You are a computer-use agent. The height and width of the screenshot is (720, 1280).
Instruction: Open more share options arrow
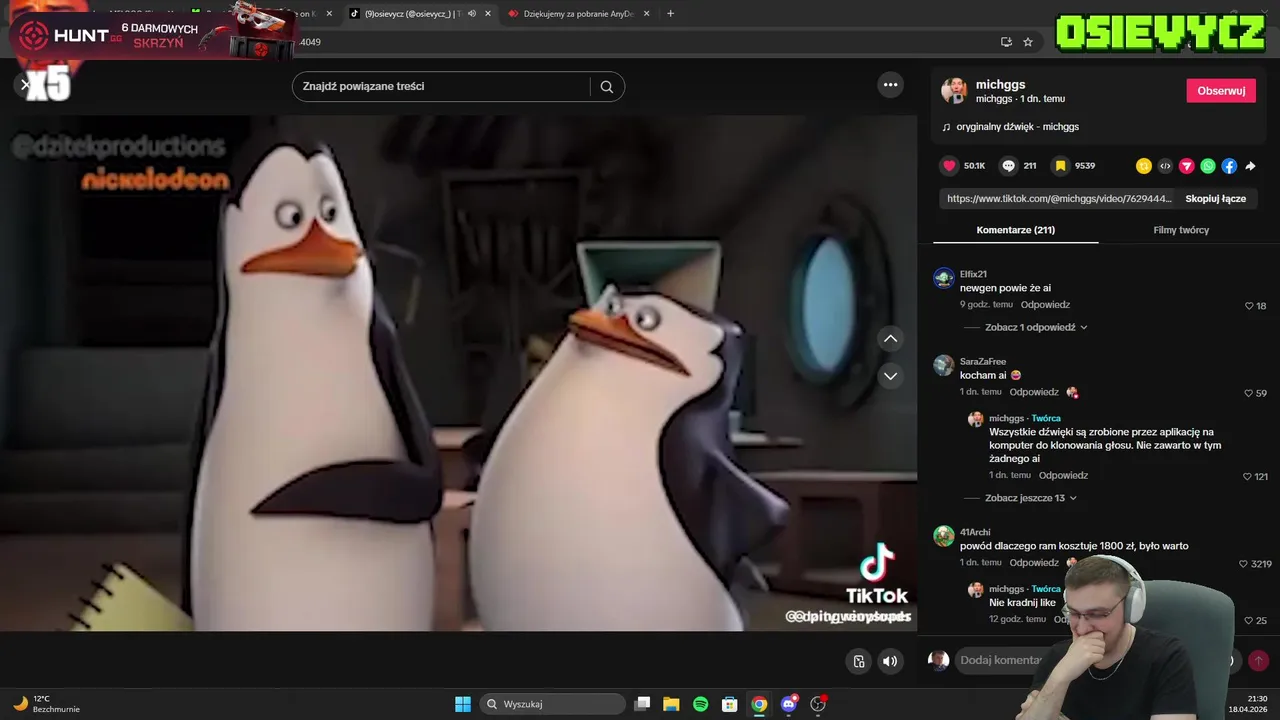(1250, 166)
